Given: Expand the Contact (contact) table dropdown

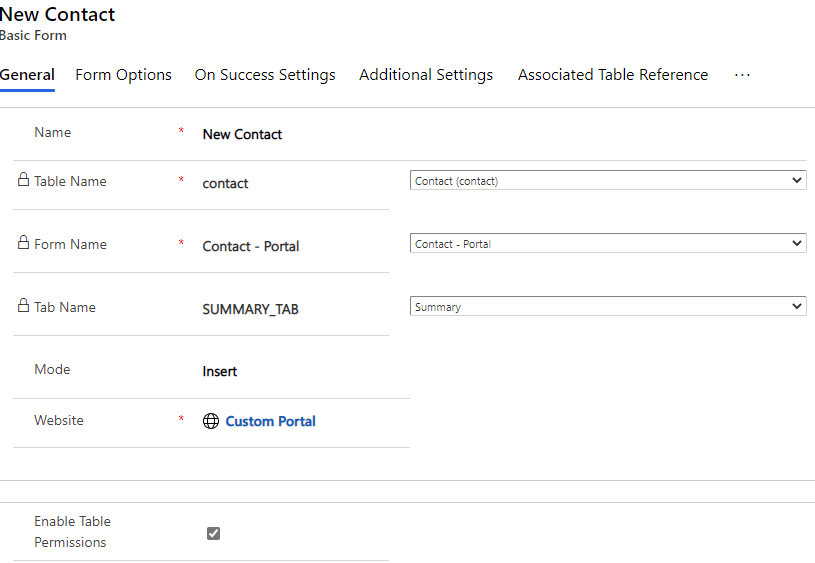Looking at the screenshot, I should 607,181.
